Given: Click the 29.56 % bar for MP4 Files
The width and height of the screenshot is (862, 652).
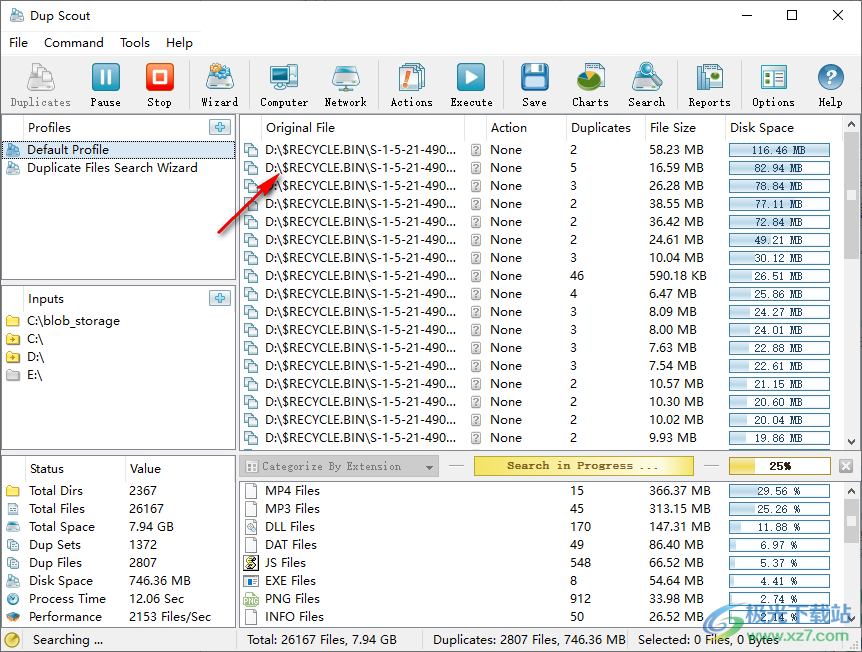Looking at the screenshot, I should (x=779, y=491).
